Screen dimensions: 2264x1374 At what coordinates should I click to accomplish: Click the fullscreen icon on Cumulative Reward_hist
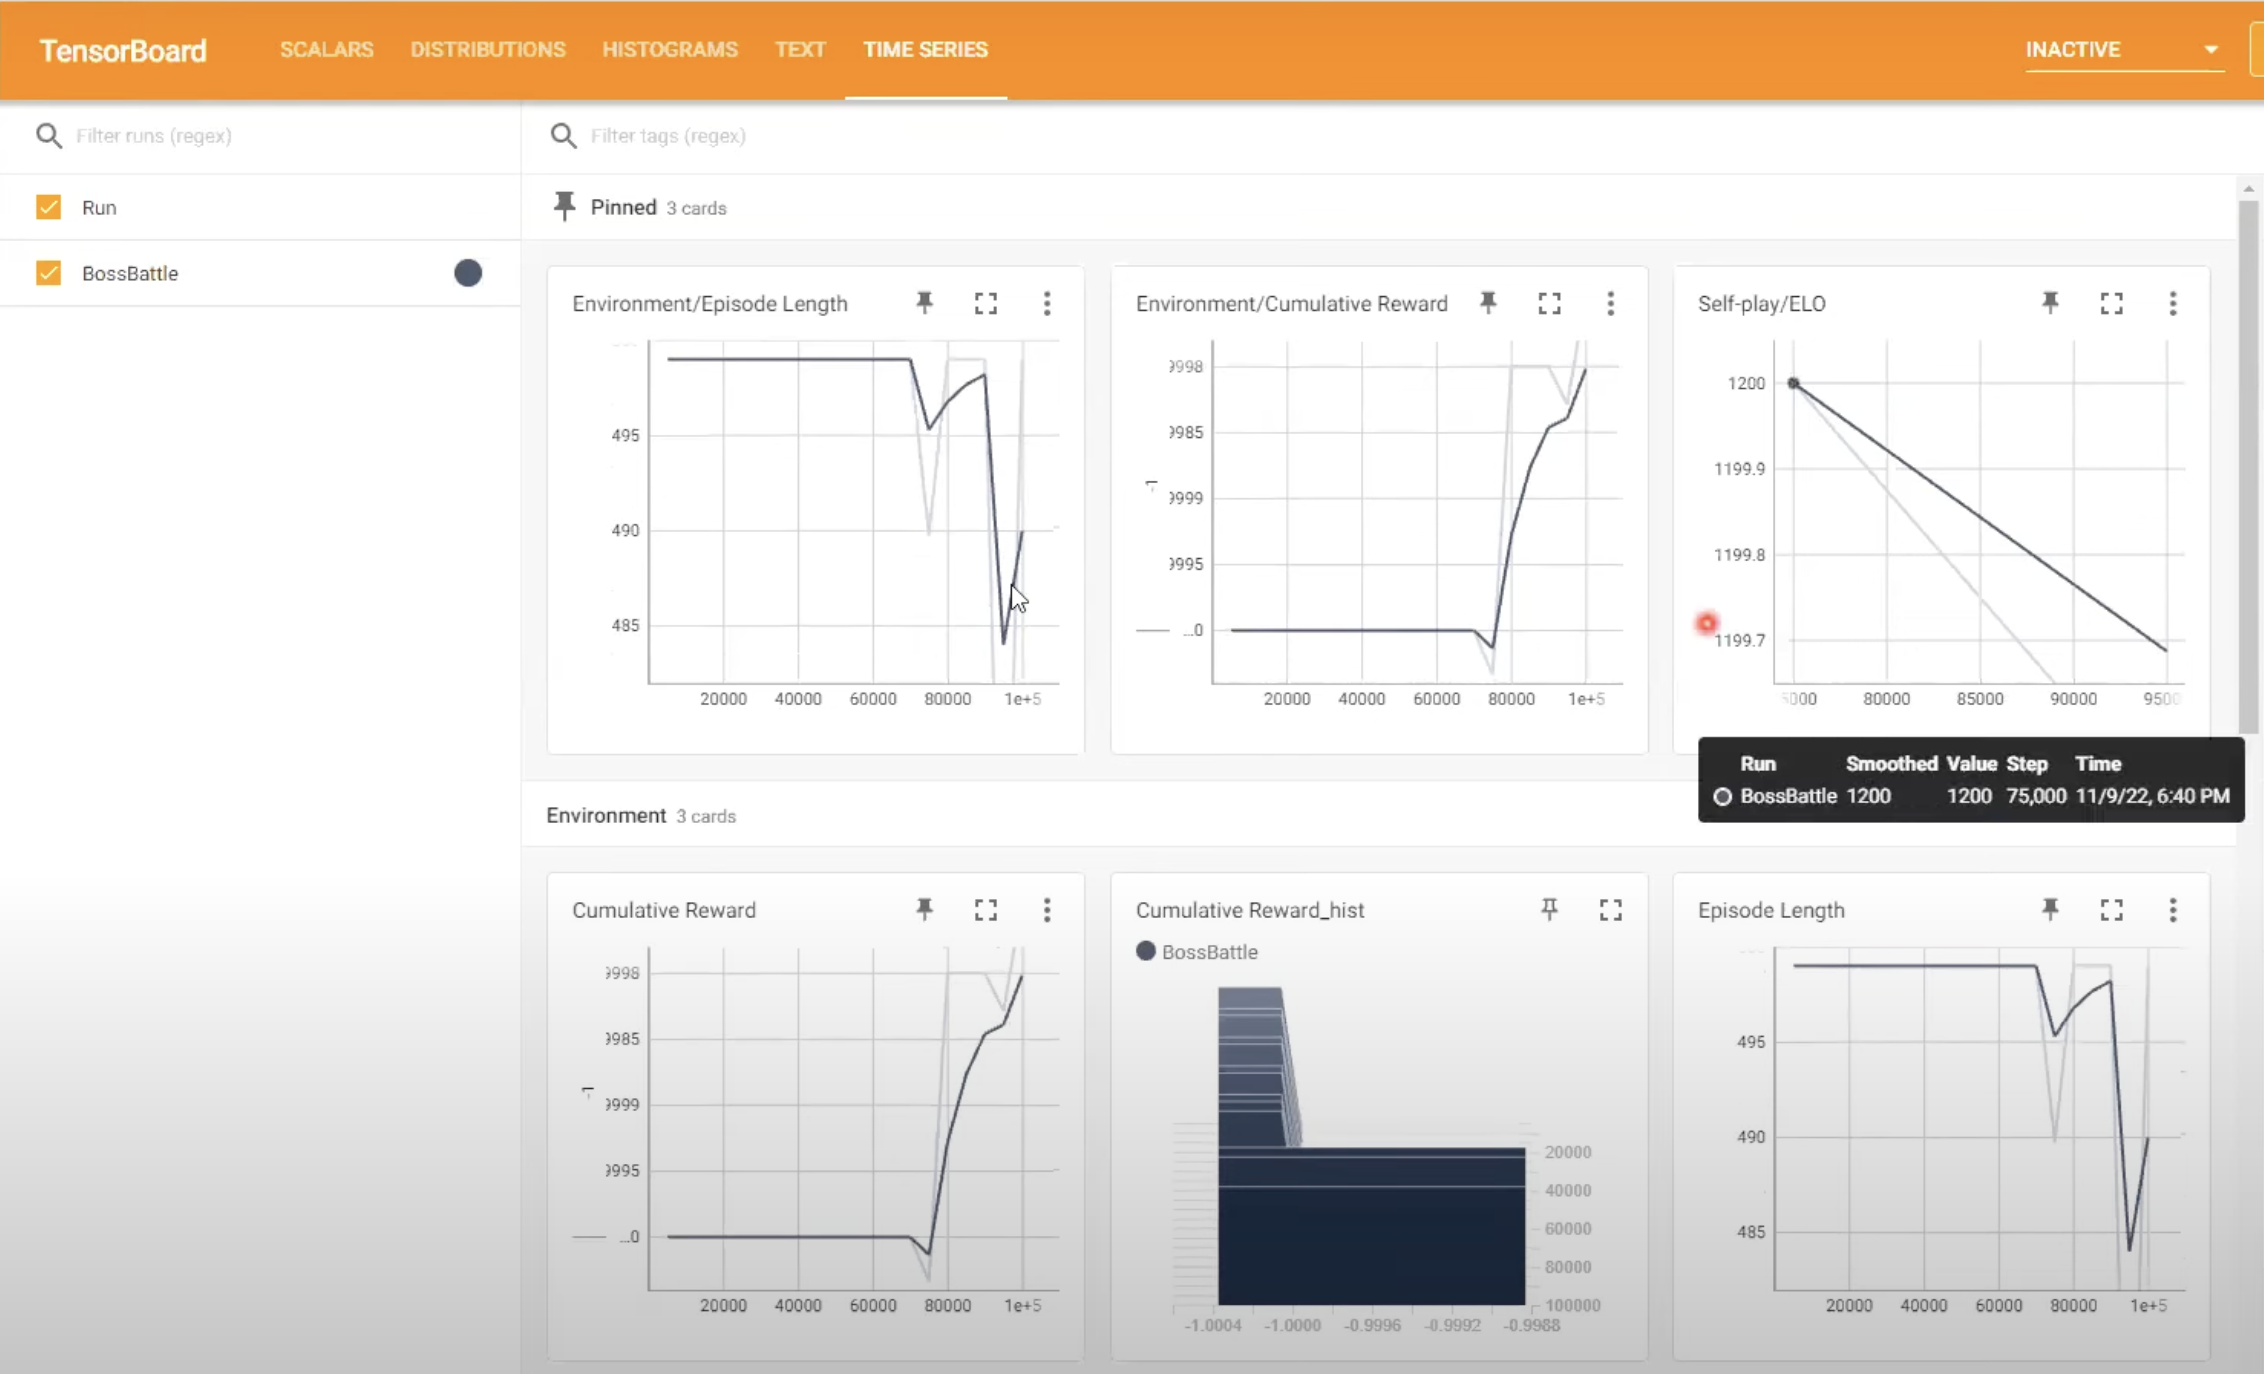(1611, 908)
